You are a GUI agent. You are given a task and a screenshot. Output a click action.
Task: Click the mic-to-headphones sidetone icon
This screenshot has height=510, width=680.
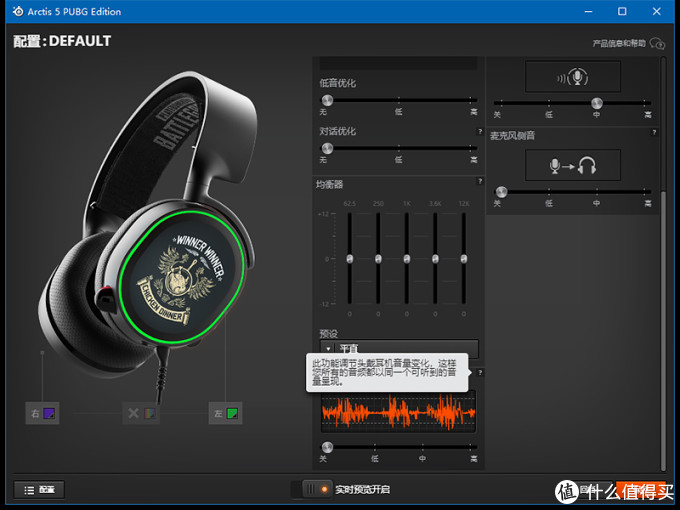(x=573, y=165)
